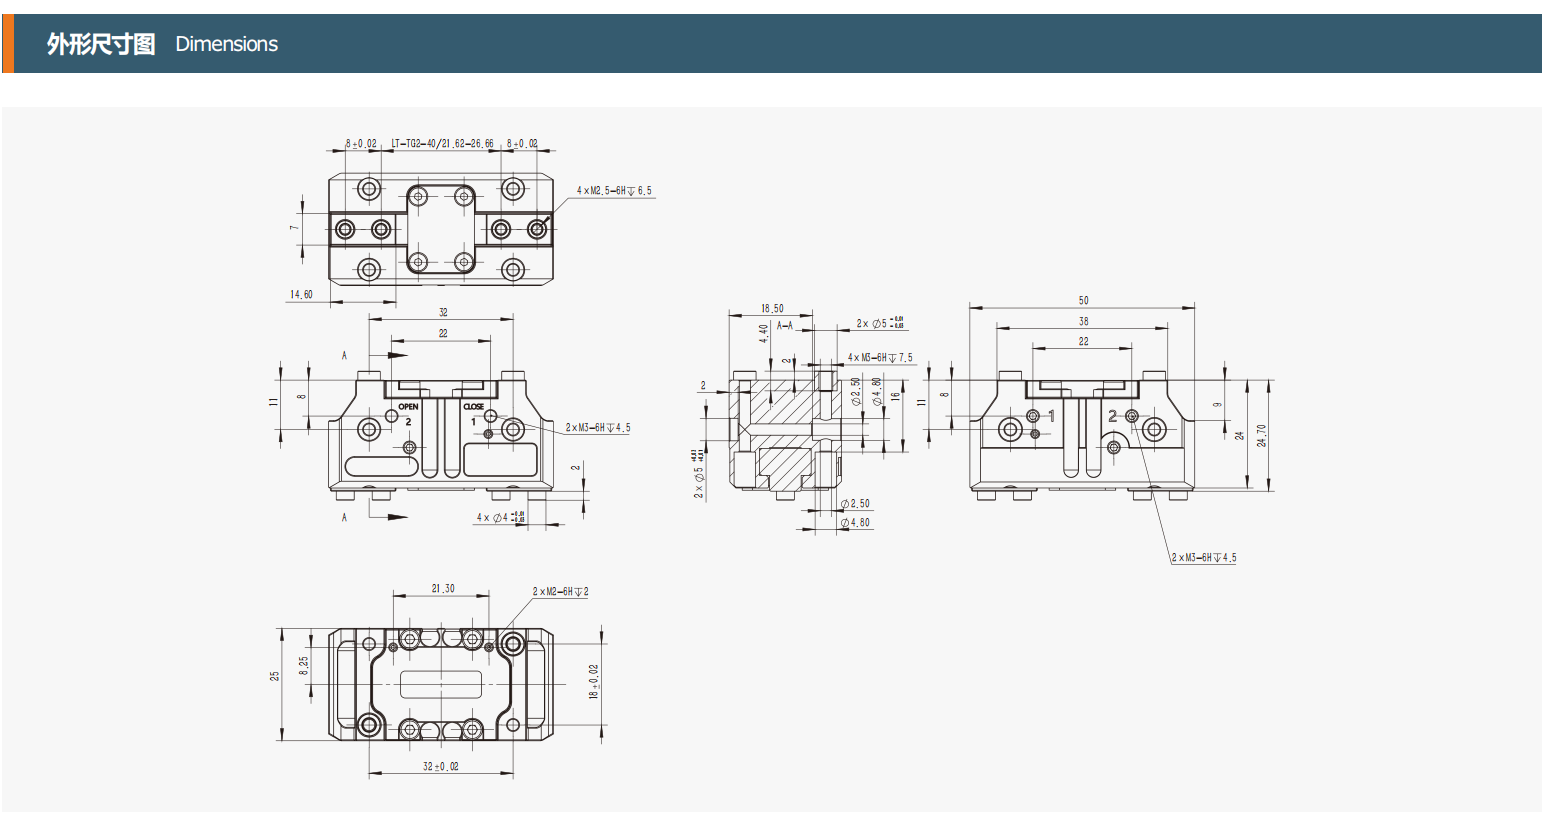The width and height of the screenshot is (1545, 817).
Task: Click the '25' height dimension on bottom view
Action: [x=275, y=676]
